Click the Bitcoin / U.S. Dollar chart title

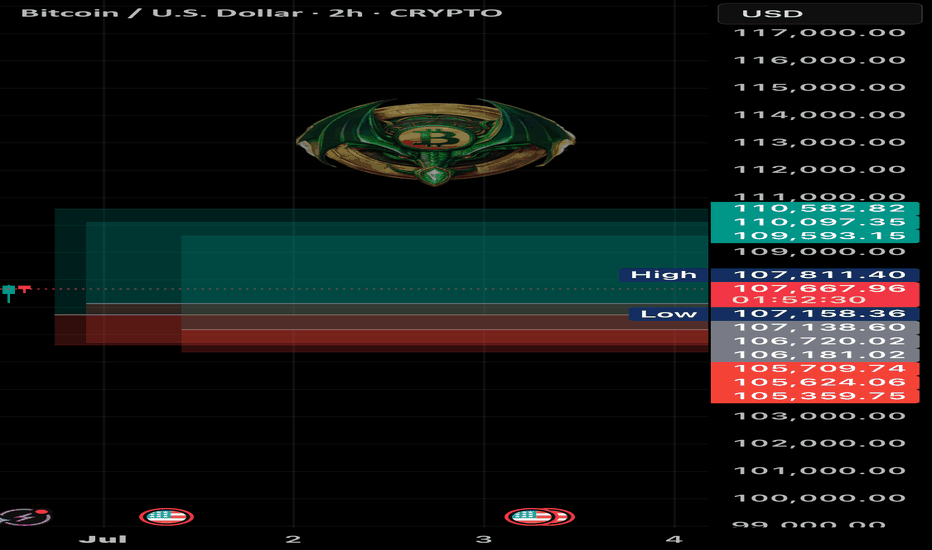point(262,12)
